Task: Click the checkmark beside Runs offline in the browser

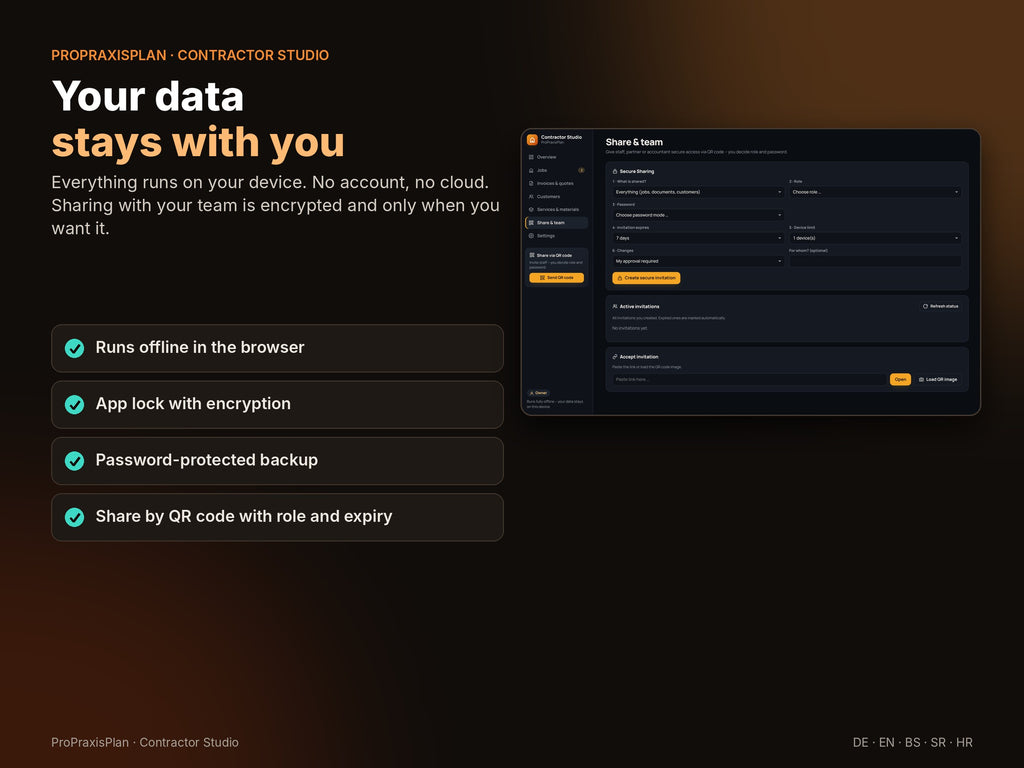Action: [x=74, y=348]
